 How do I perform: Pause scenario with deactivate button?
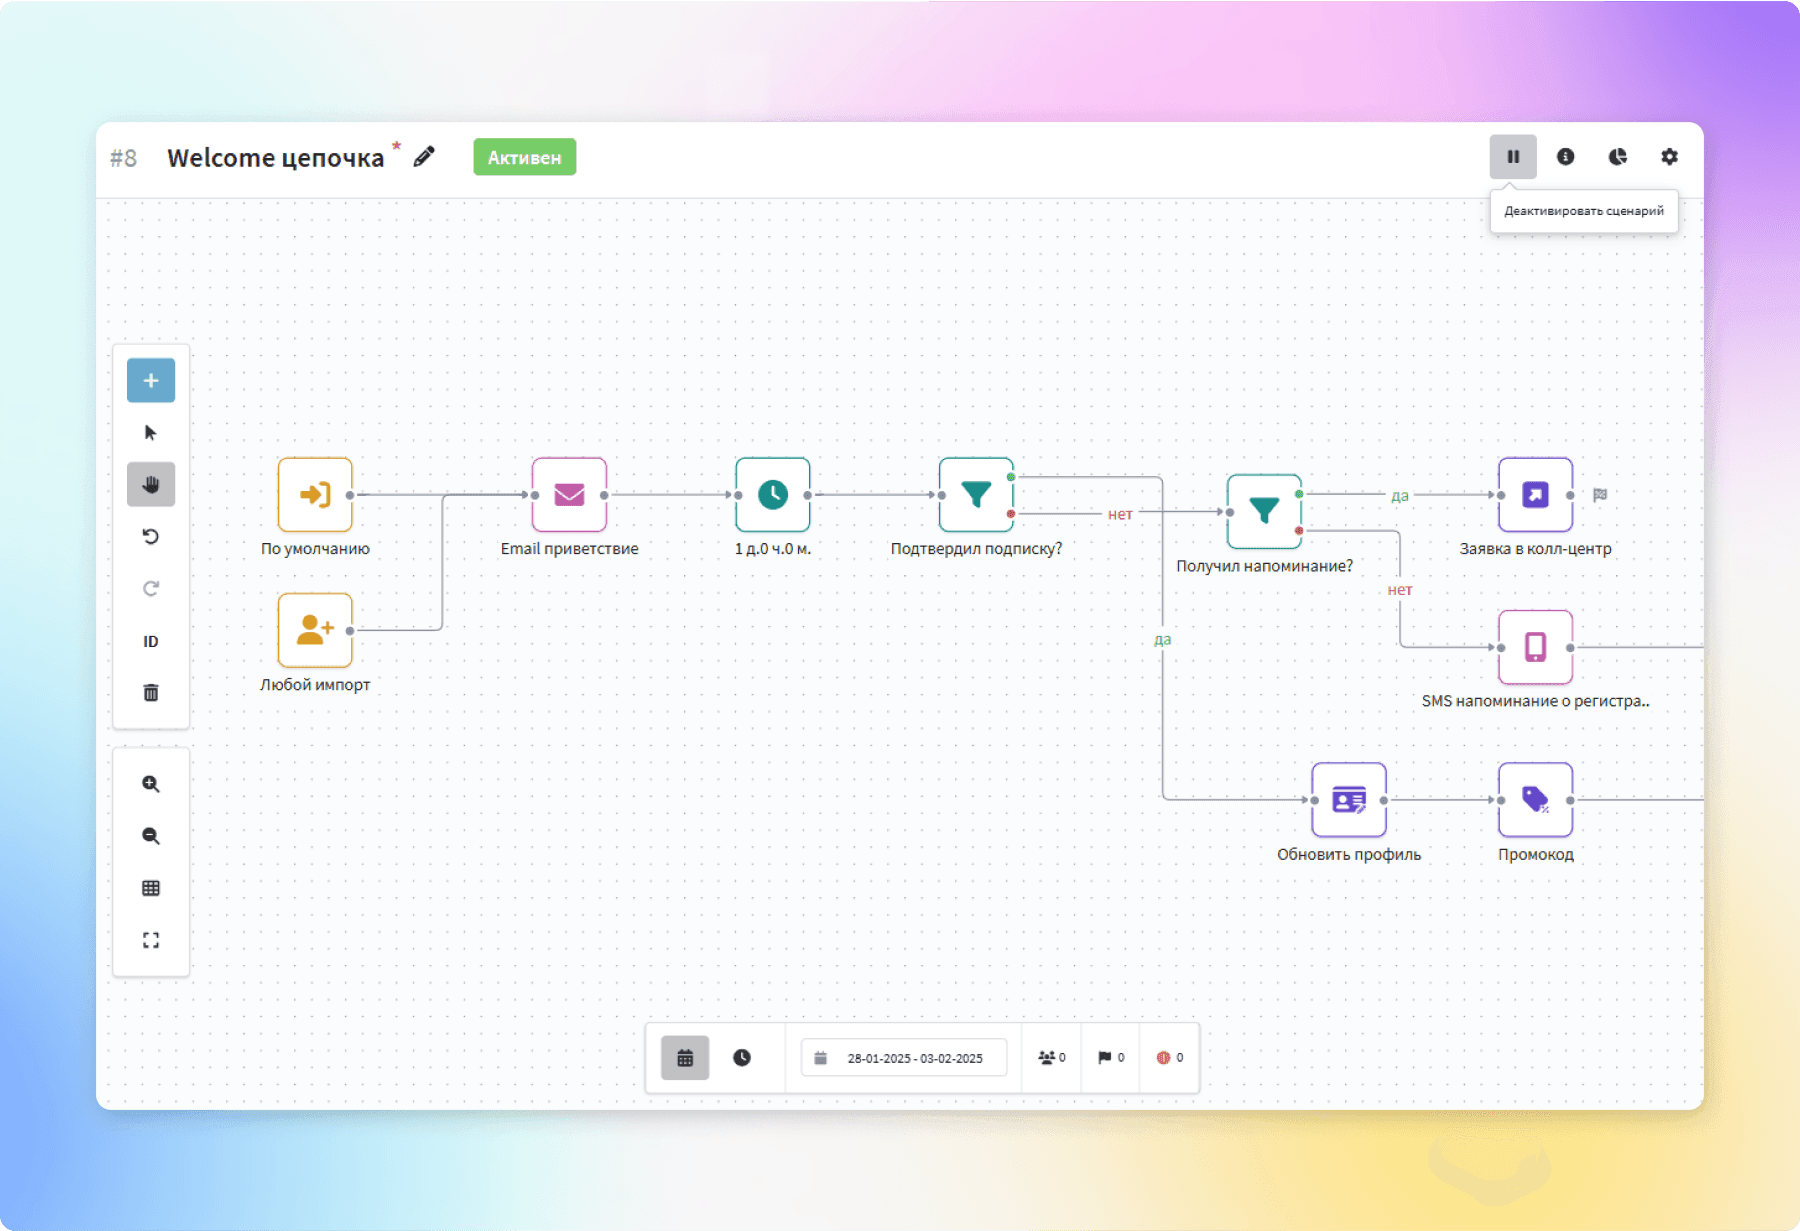click(x=1513, y=157)
